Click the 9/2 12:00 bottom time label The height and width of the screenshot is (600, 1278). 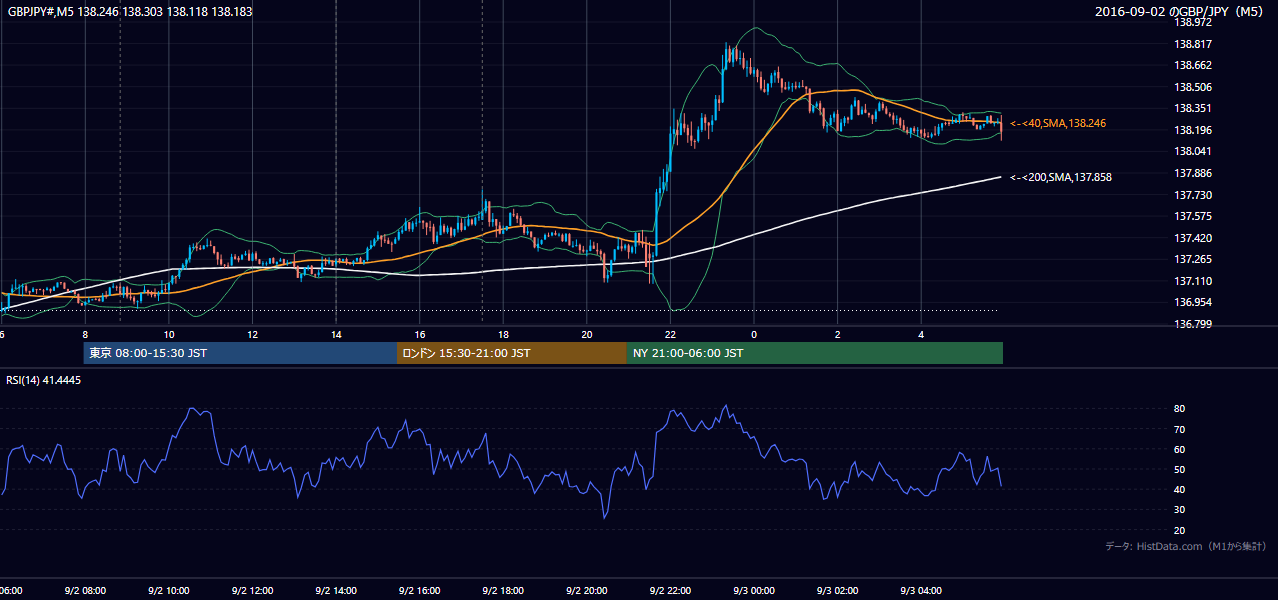252,591
